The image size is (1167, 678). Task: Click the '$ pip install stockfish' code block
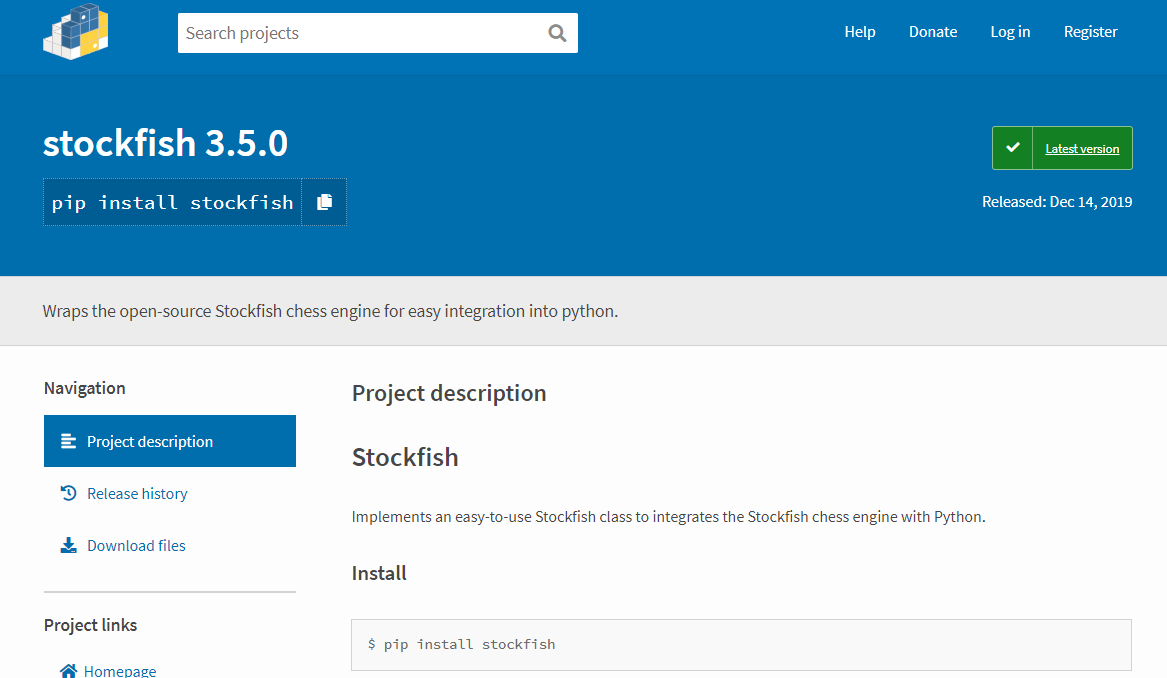click(x=741, y=645)
